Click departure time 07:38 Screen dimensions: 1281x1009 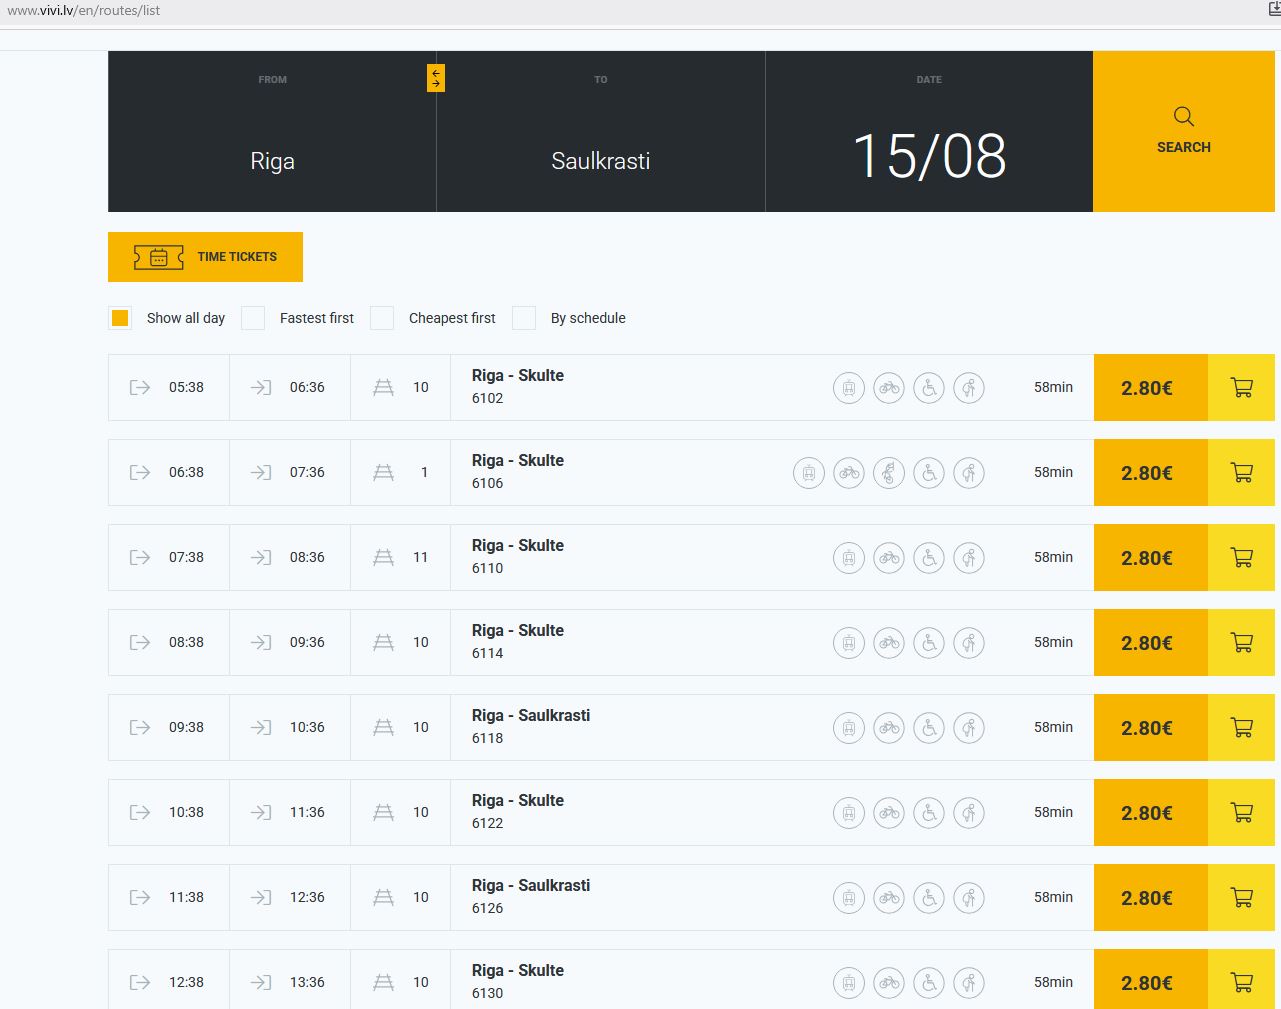[x=186, y=557]
